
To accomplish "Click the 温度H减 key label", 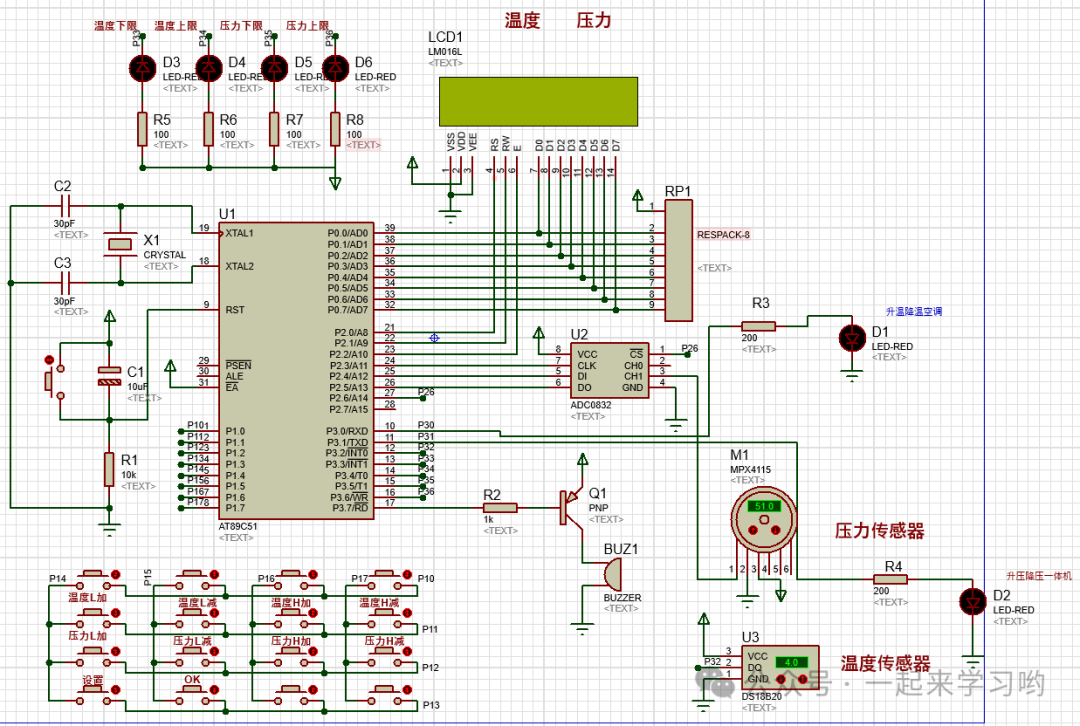I will (379, 603).
